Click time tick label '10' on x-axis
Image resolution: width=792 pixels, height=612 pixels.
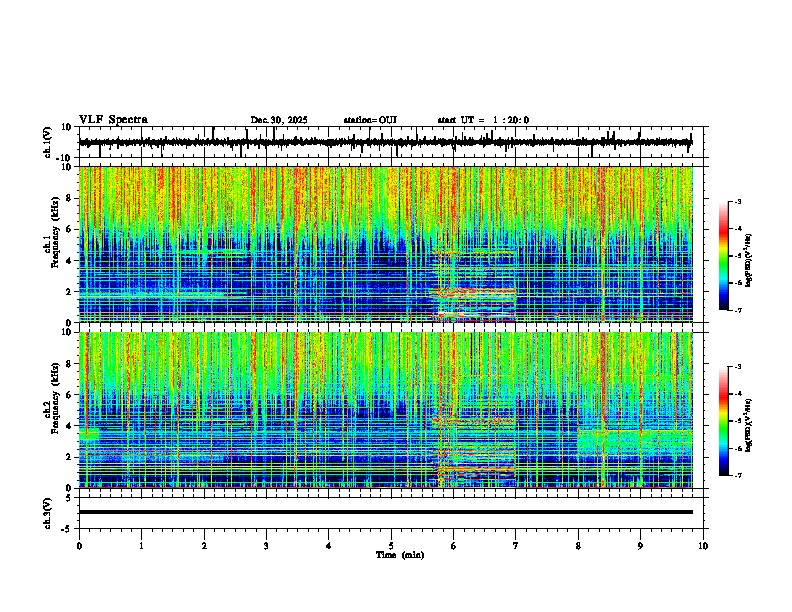coord(703,546)
